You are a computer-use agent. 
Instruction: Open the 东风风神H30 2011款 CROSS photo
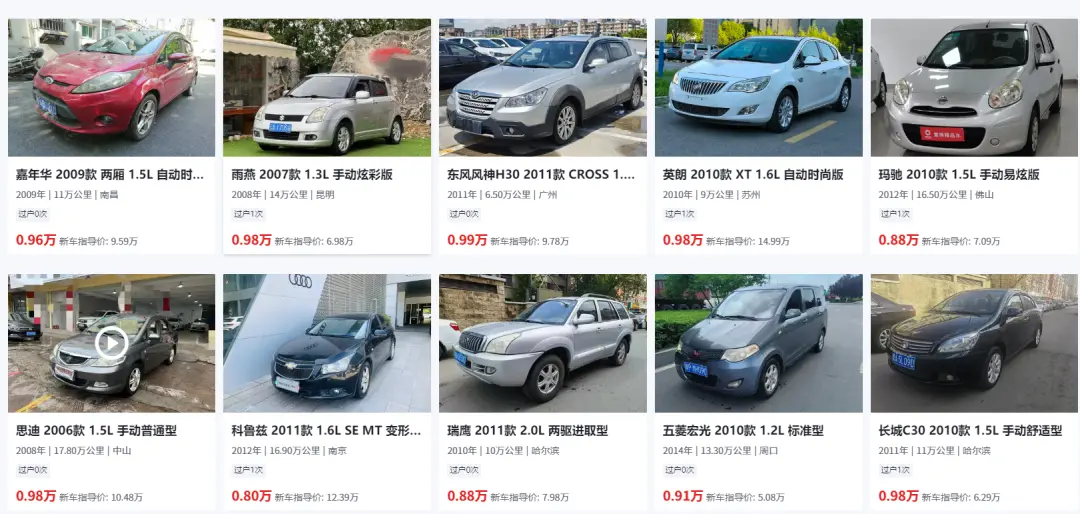pyautogui.click(x=543, y=88)
